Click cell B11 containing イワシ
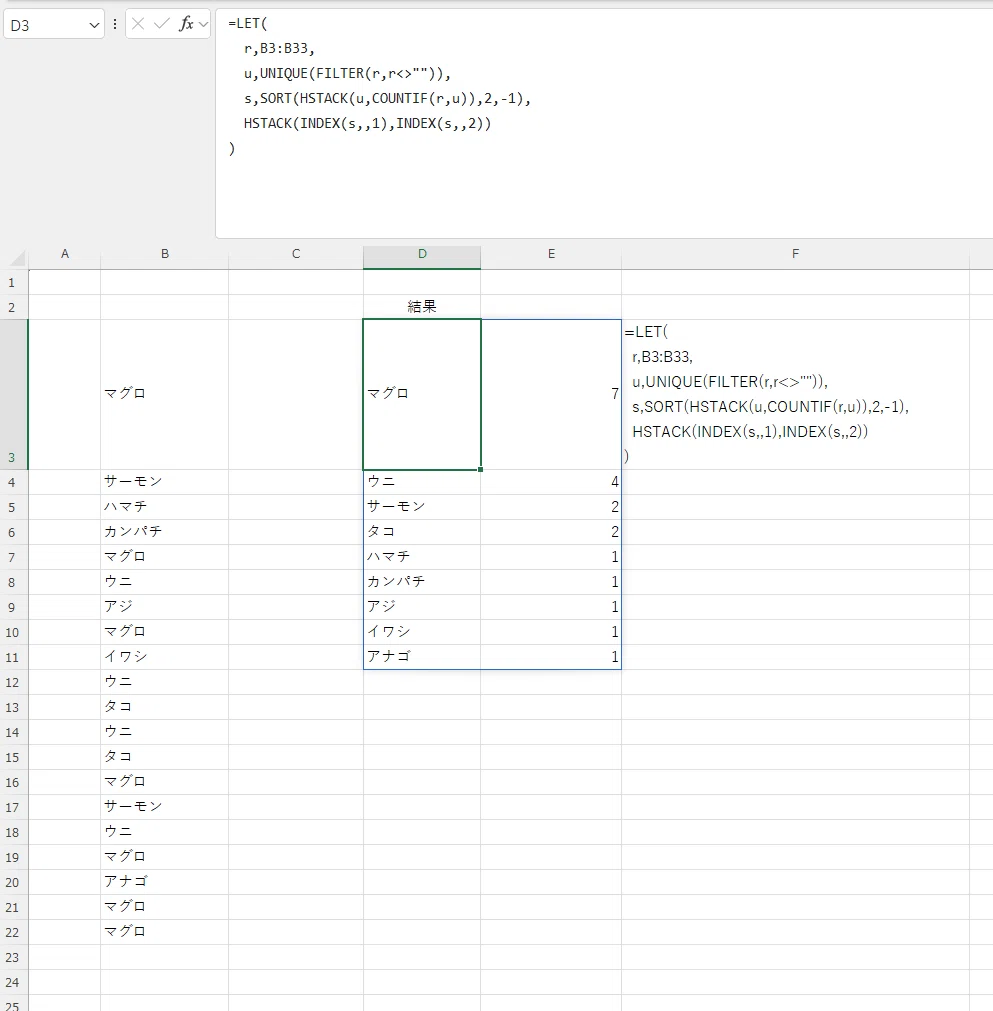The image size is (993, 1011). (x=164, y=657)
